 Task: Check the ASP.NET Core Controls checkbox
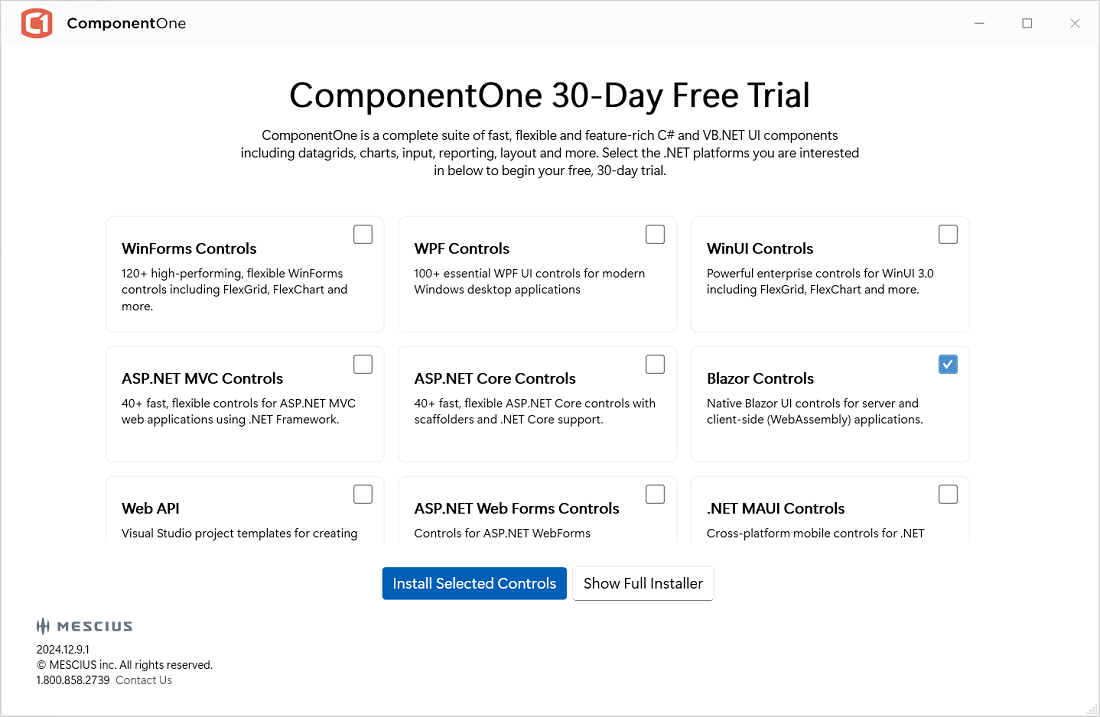(655, 364)
